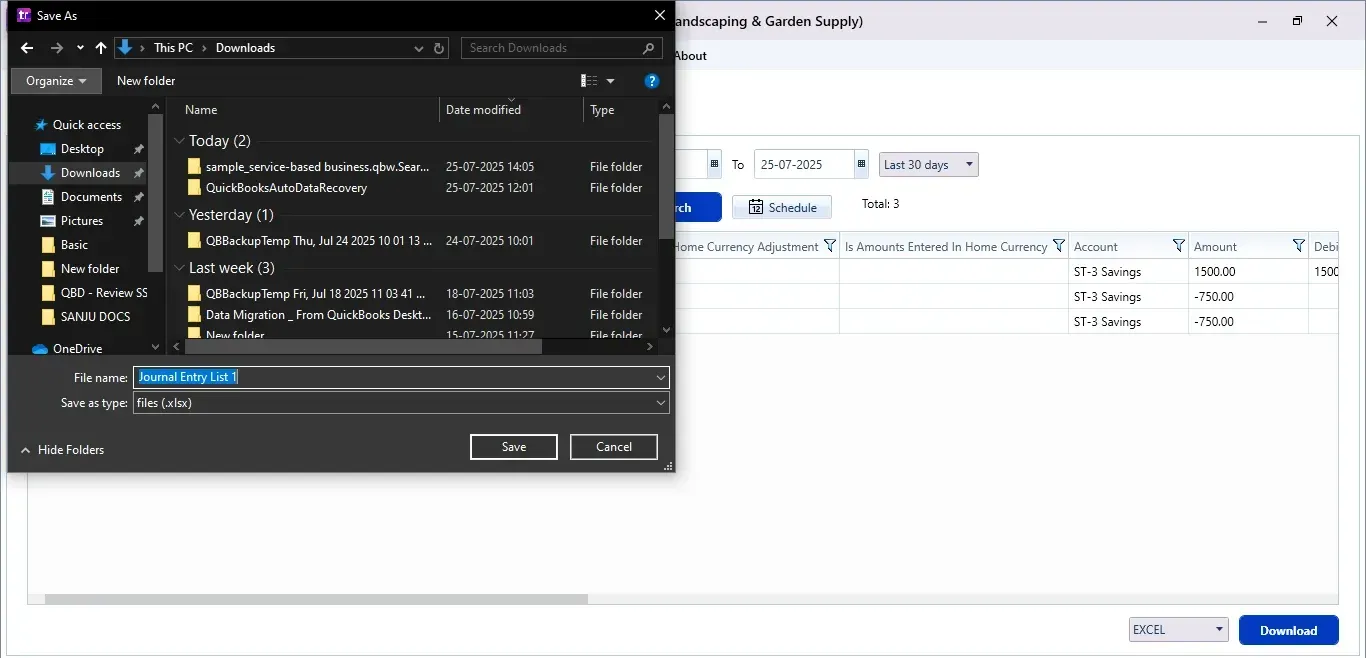Open the To date calendar picker icon
This screenshot has width=1366, height=658.
click(x=861, y=164)
